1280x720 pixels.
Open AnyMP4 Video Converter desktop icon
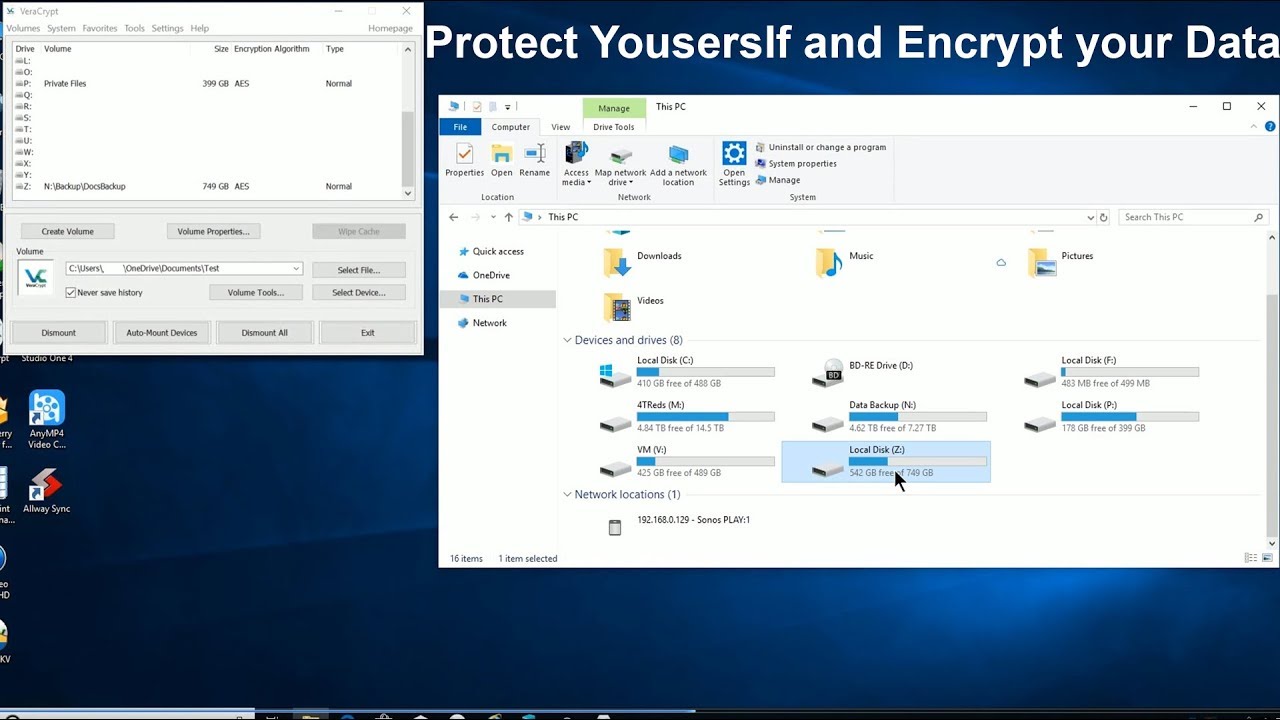(x=47, y=408)
